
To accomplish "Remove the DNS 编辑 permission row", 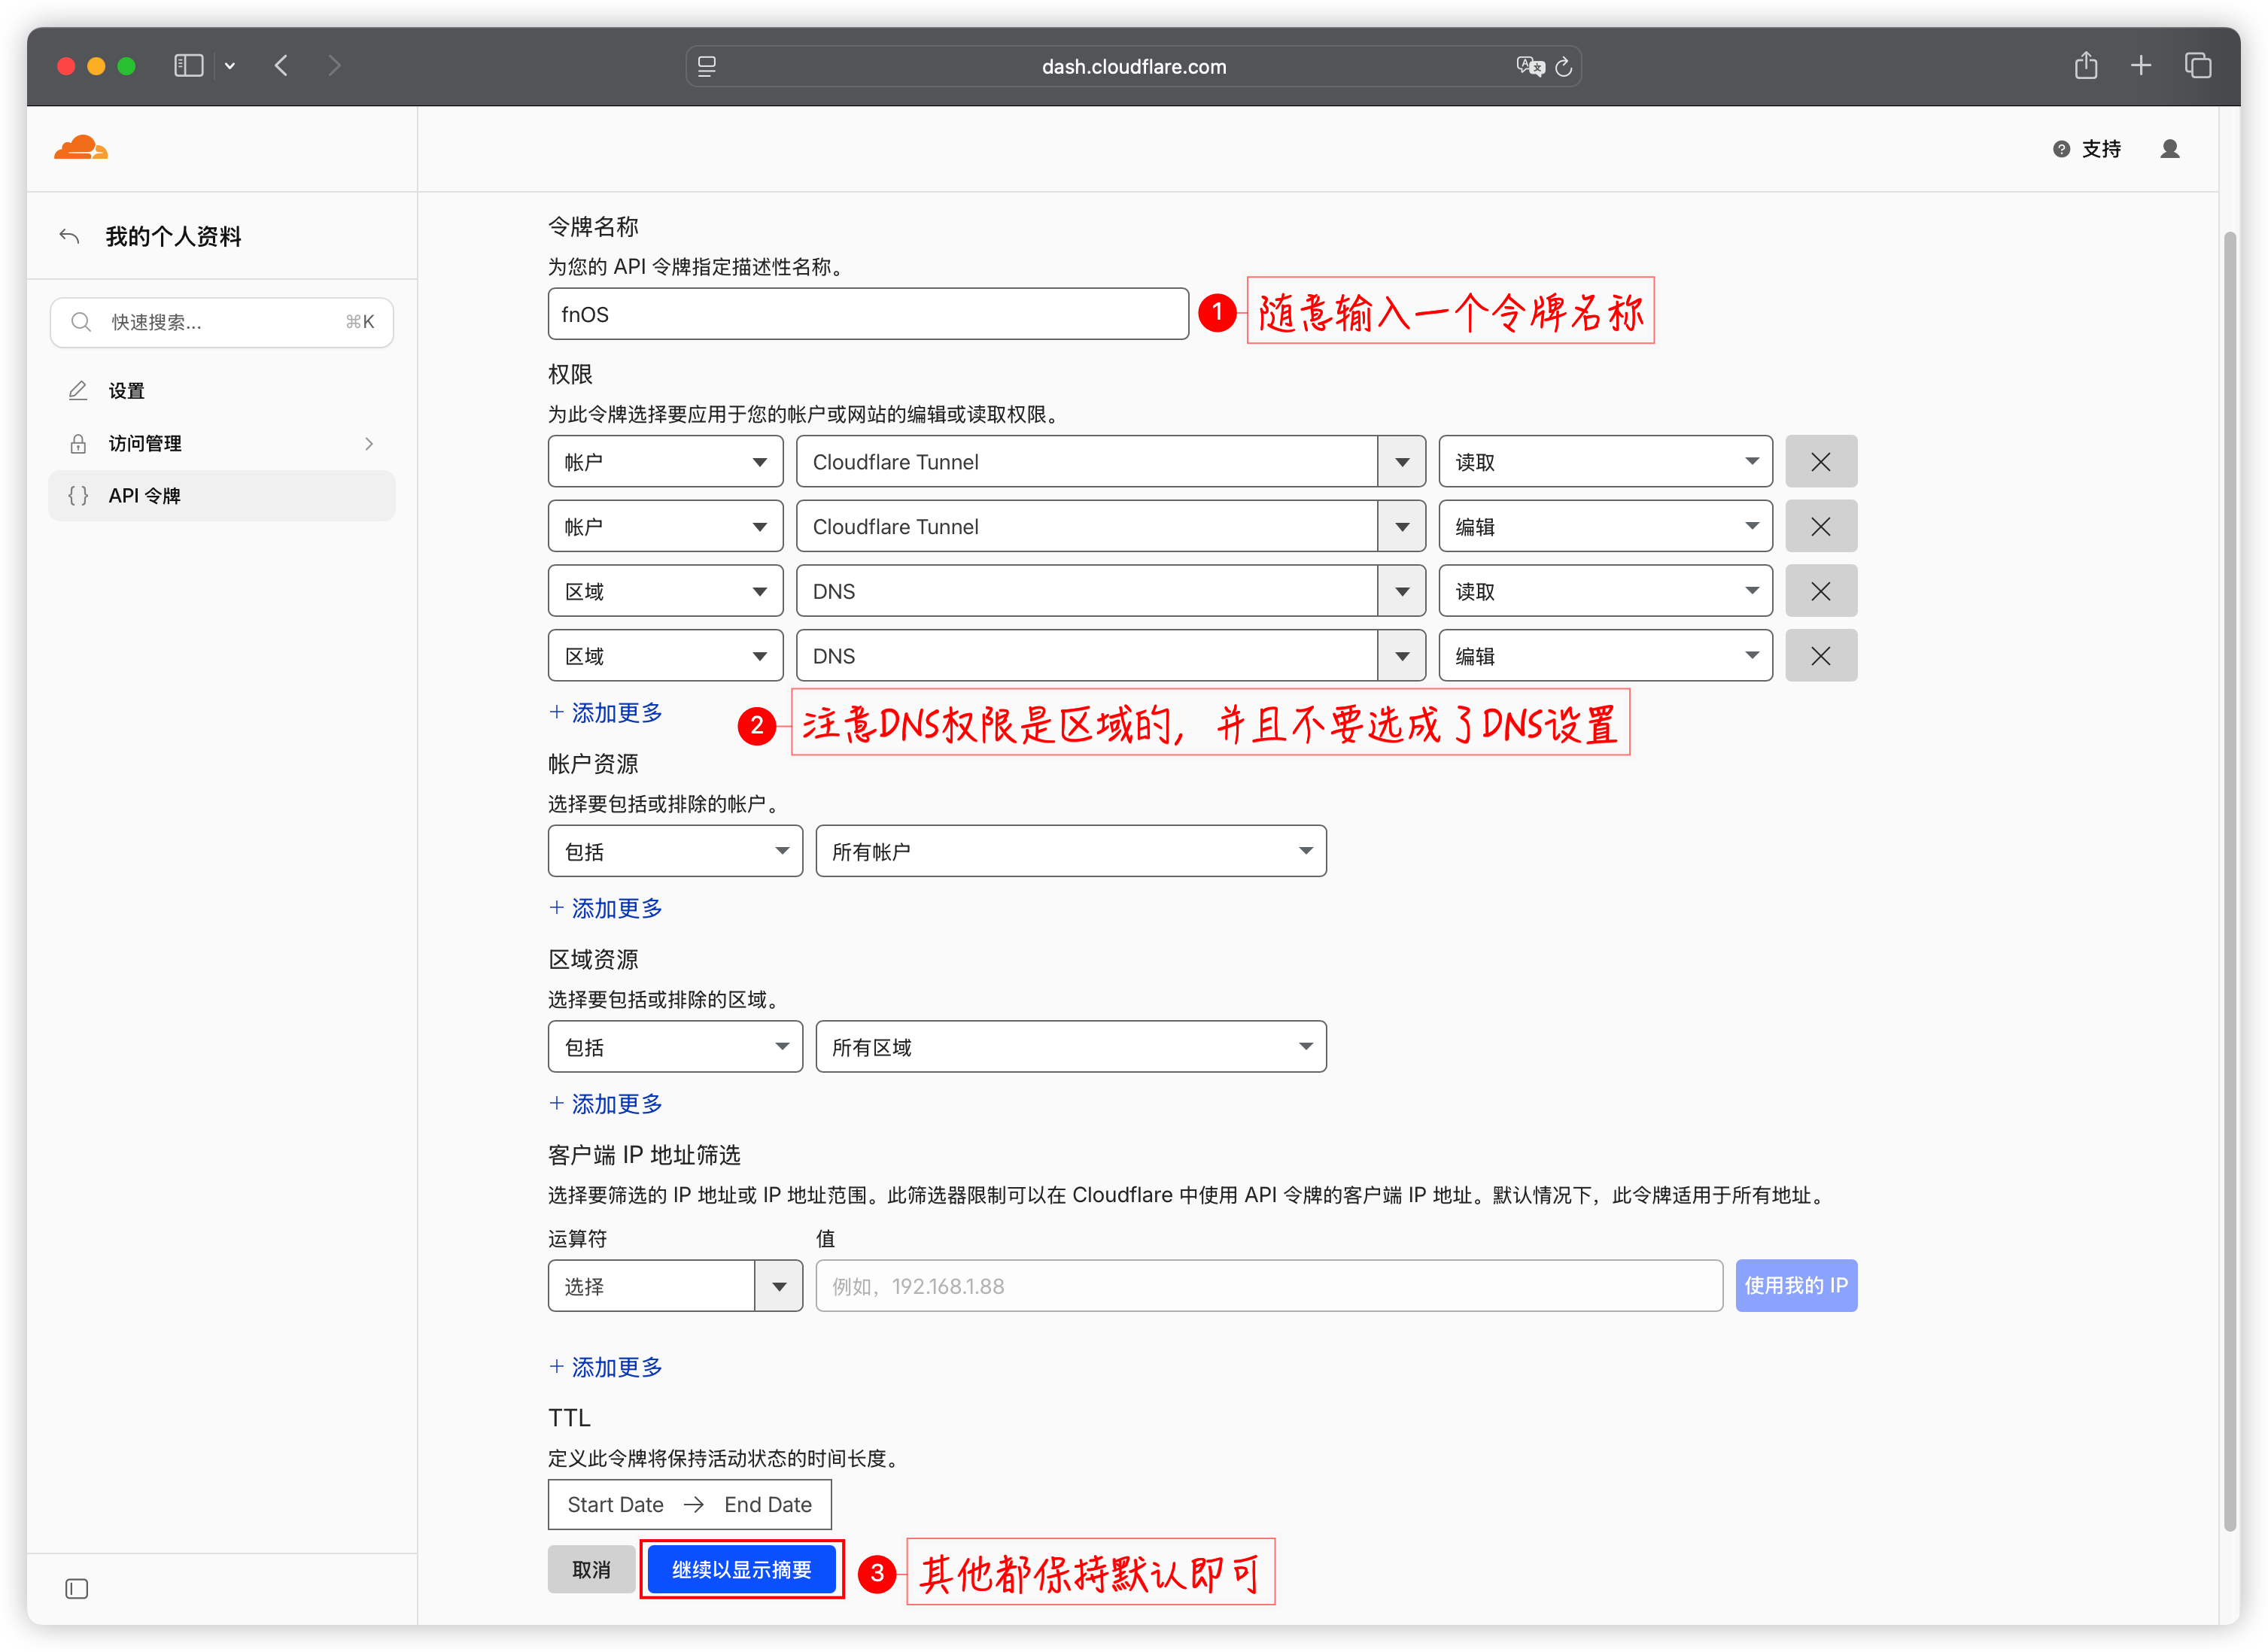I will [x=1821, y=656].
